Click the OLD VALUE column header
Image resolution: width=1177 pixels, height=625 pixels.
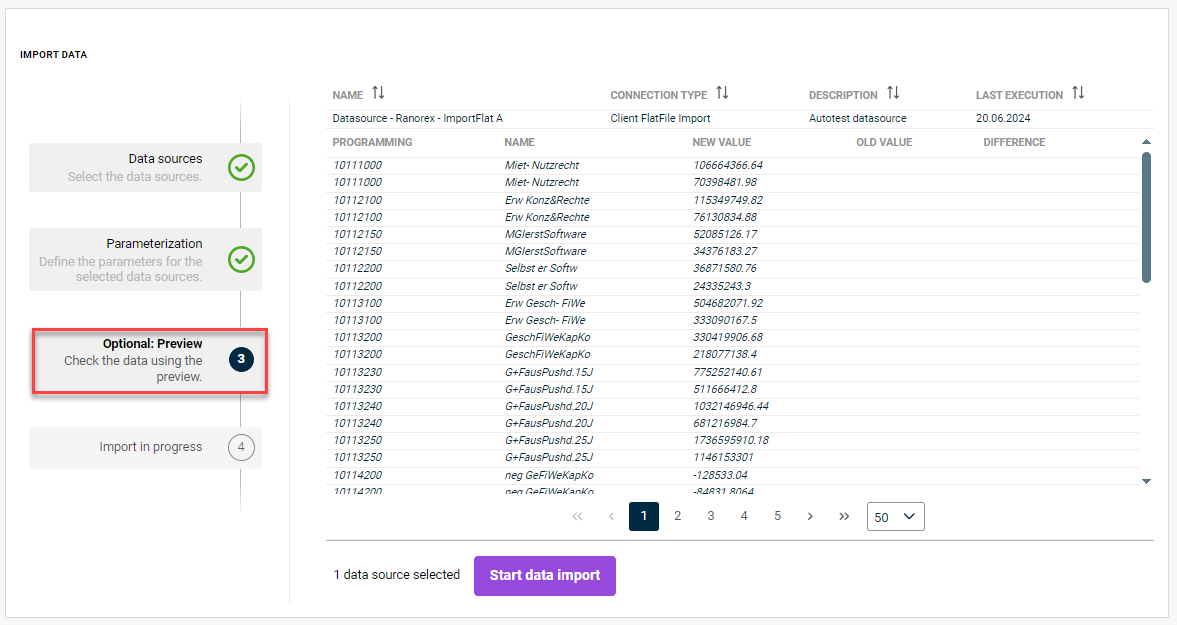click(884, 142)
